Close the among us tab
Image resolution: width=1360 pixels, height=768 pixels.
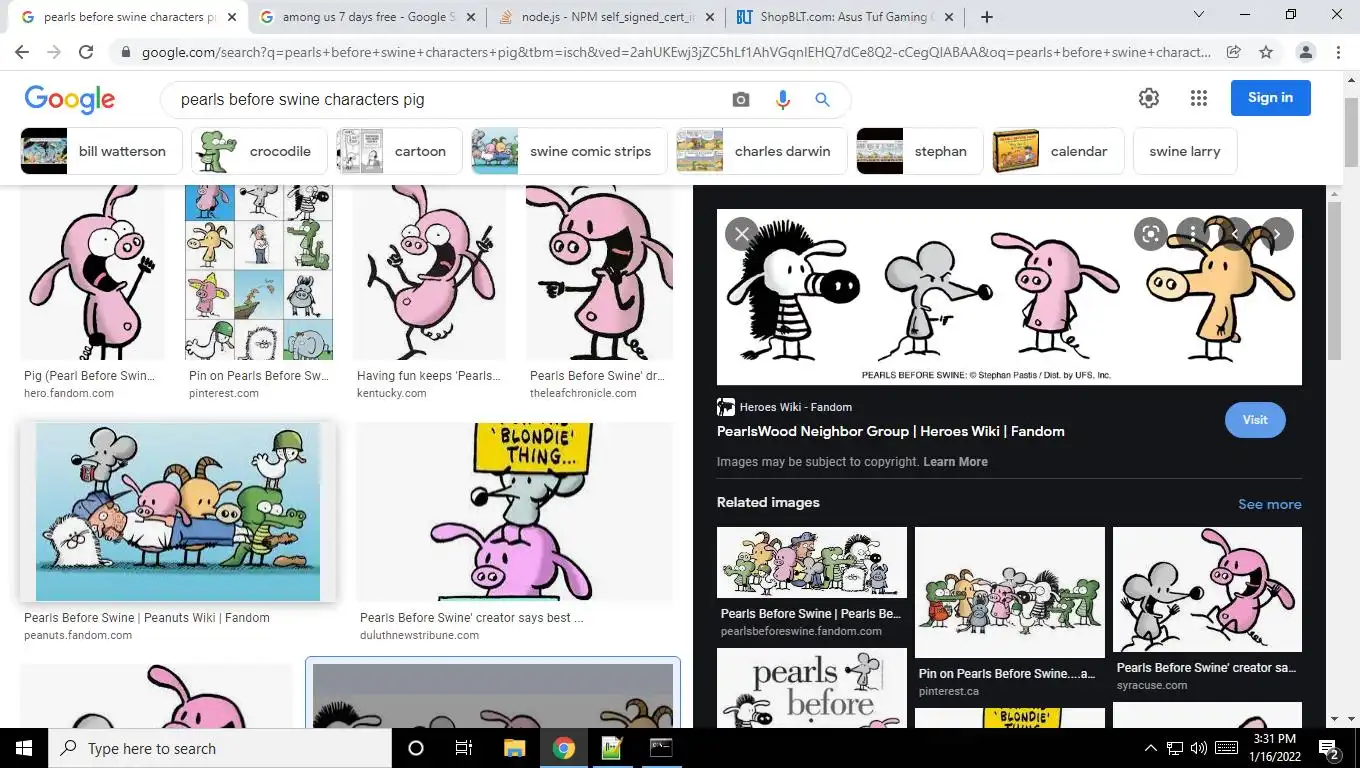(470, 17)
